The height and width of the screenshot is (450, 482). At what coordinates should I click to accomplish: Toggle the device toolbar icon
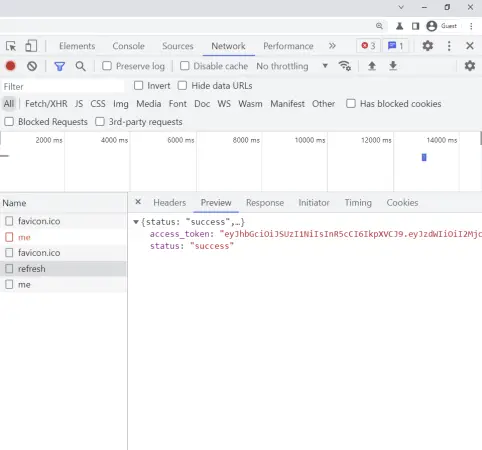[x=31, y=46]
